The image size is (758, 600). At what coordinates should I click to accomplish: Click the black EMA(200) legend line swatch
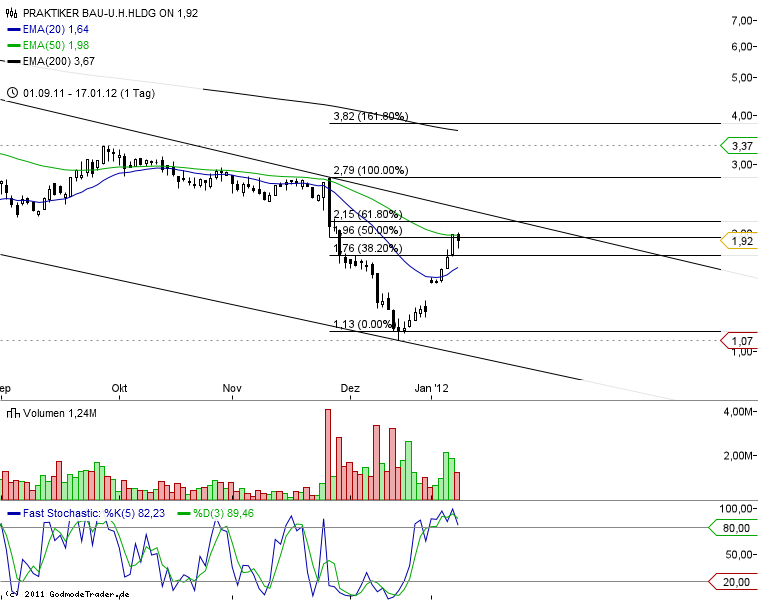pyautogui.click(x=14, y=61)
